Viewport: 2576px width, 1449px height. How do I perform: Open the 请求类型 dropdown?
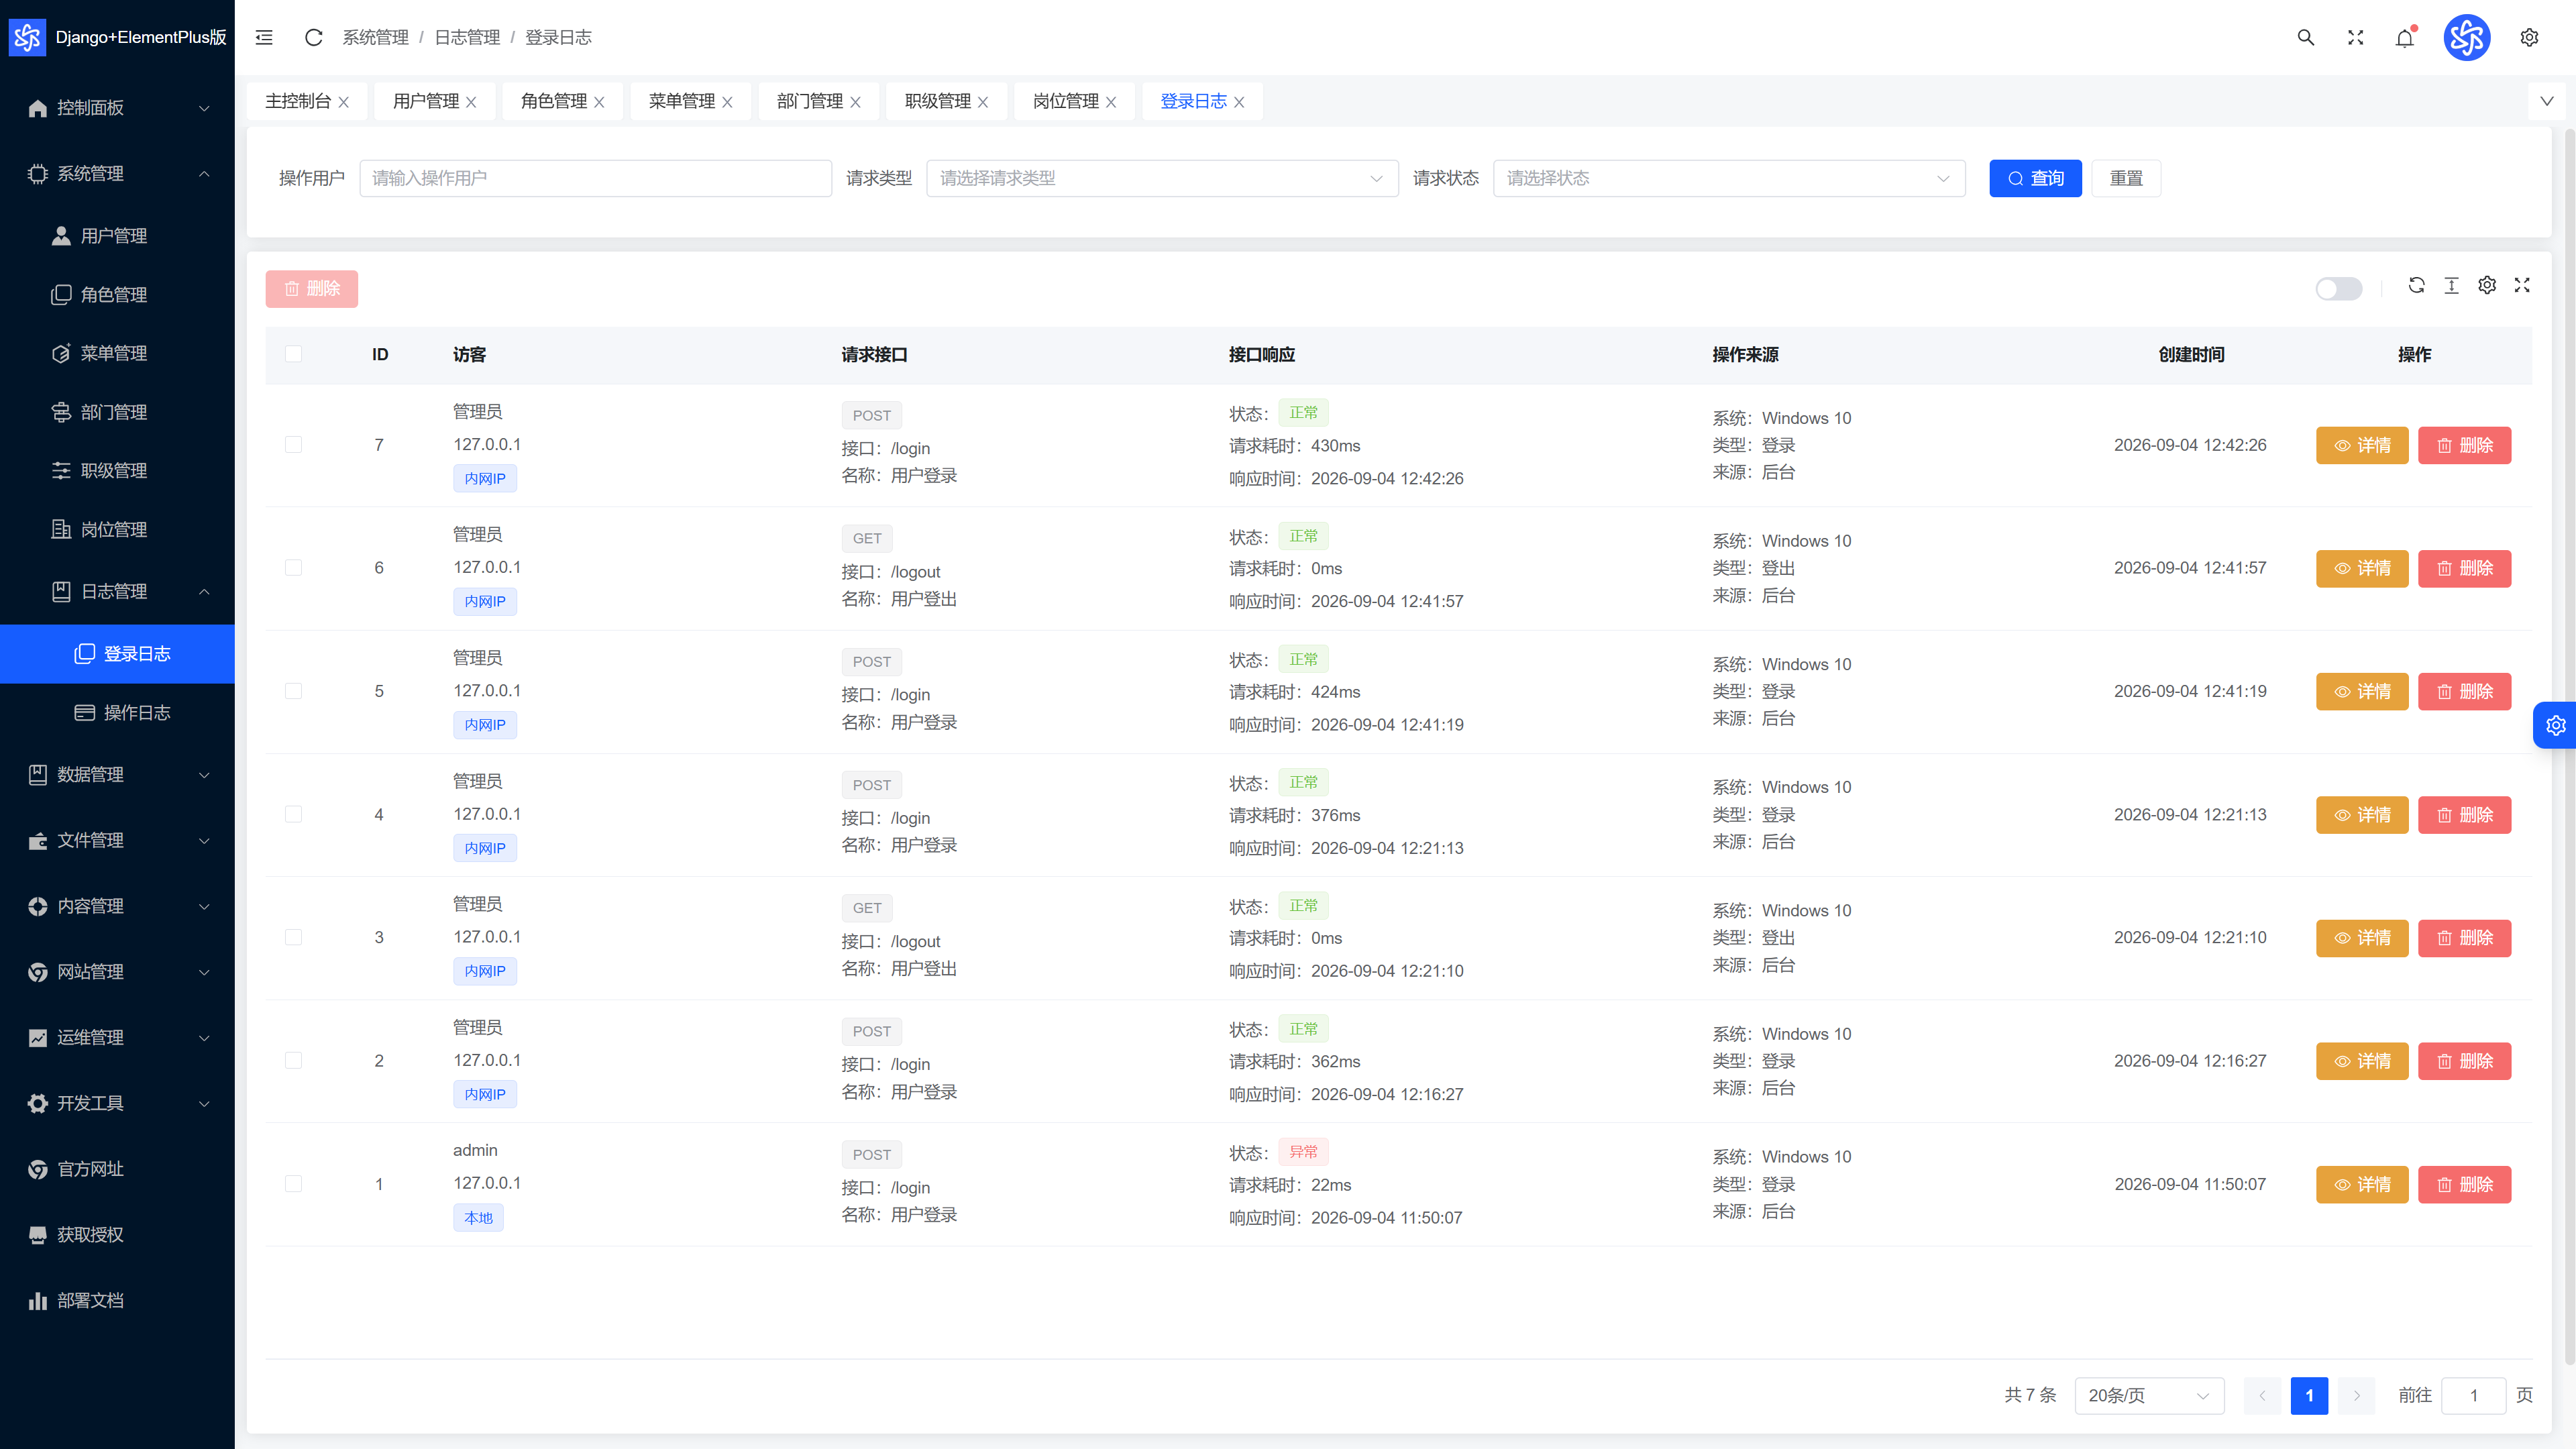pos(1162,178)
